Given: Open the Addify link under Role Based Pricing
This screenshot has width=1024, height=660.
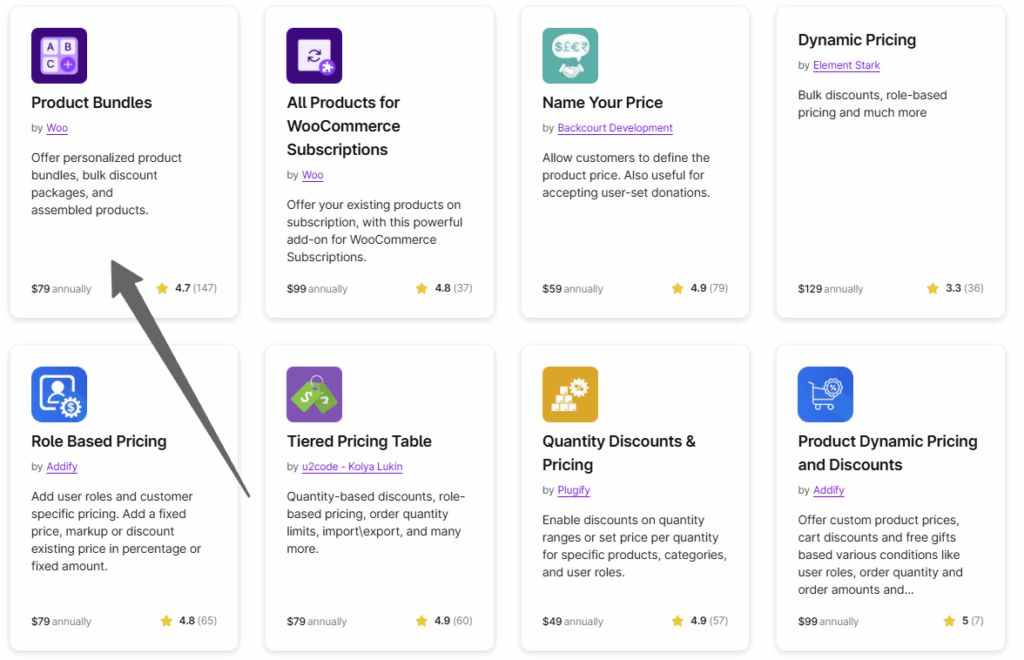Looking at the screenshot, I should click(62, 467).
